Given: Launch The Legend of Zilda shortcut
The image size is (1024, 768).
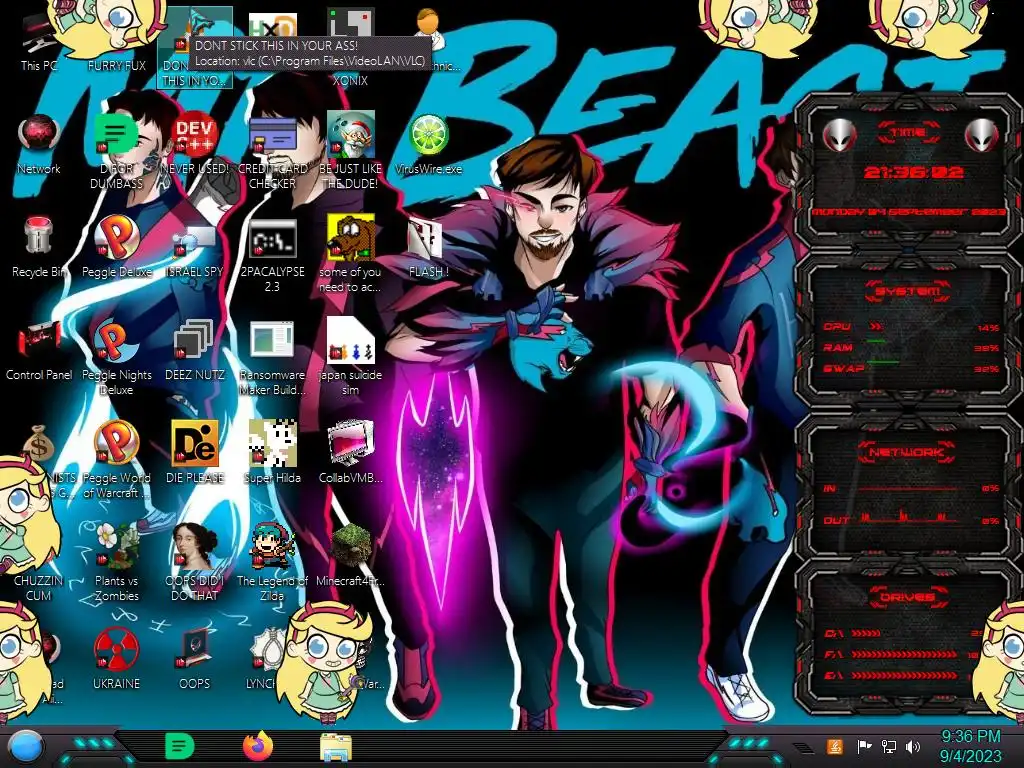Looking at the screenshot, I should click(272, 563).
